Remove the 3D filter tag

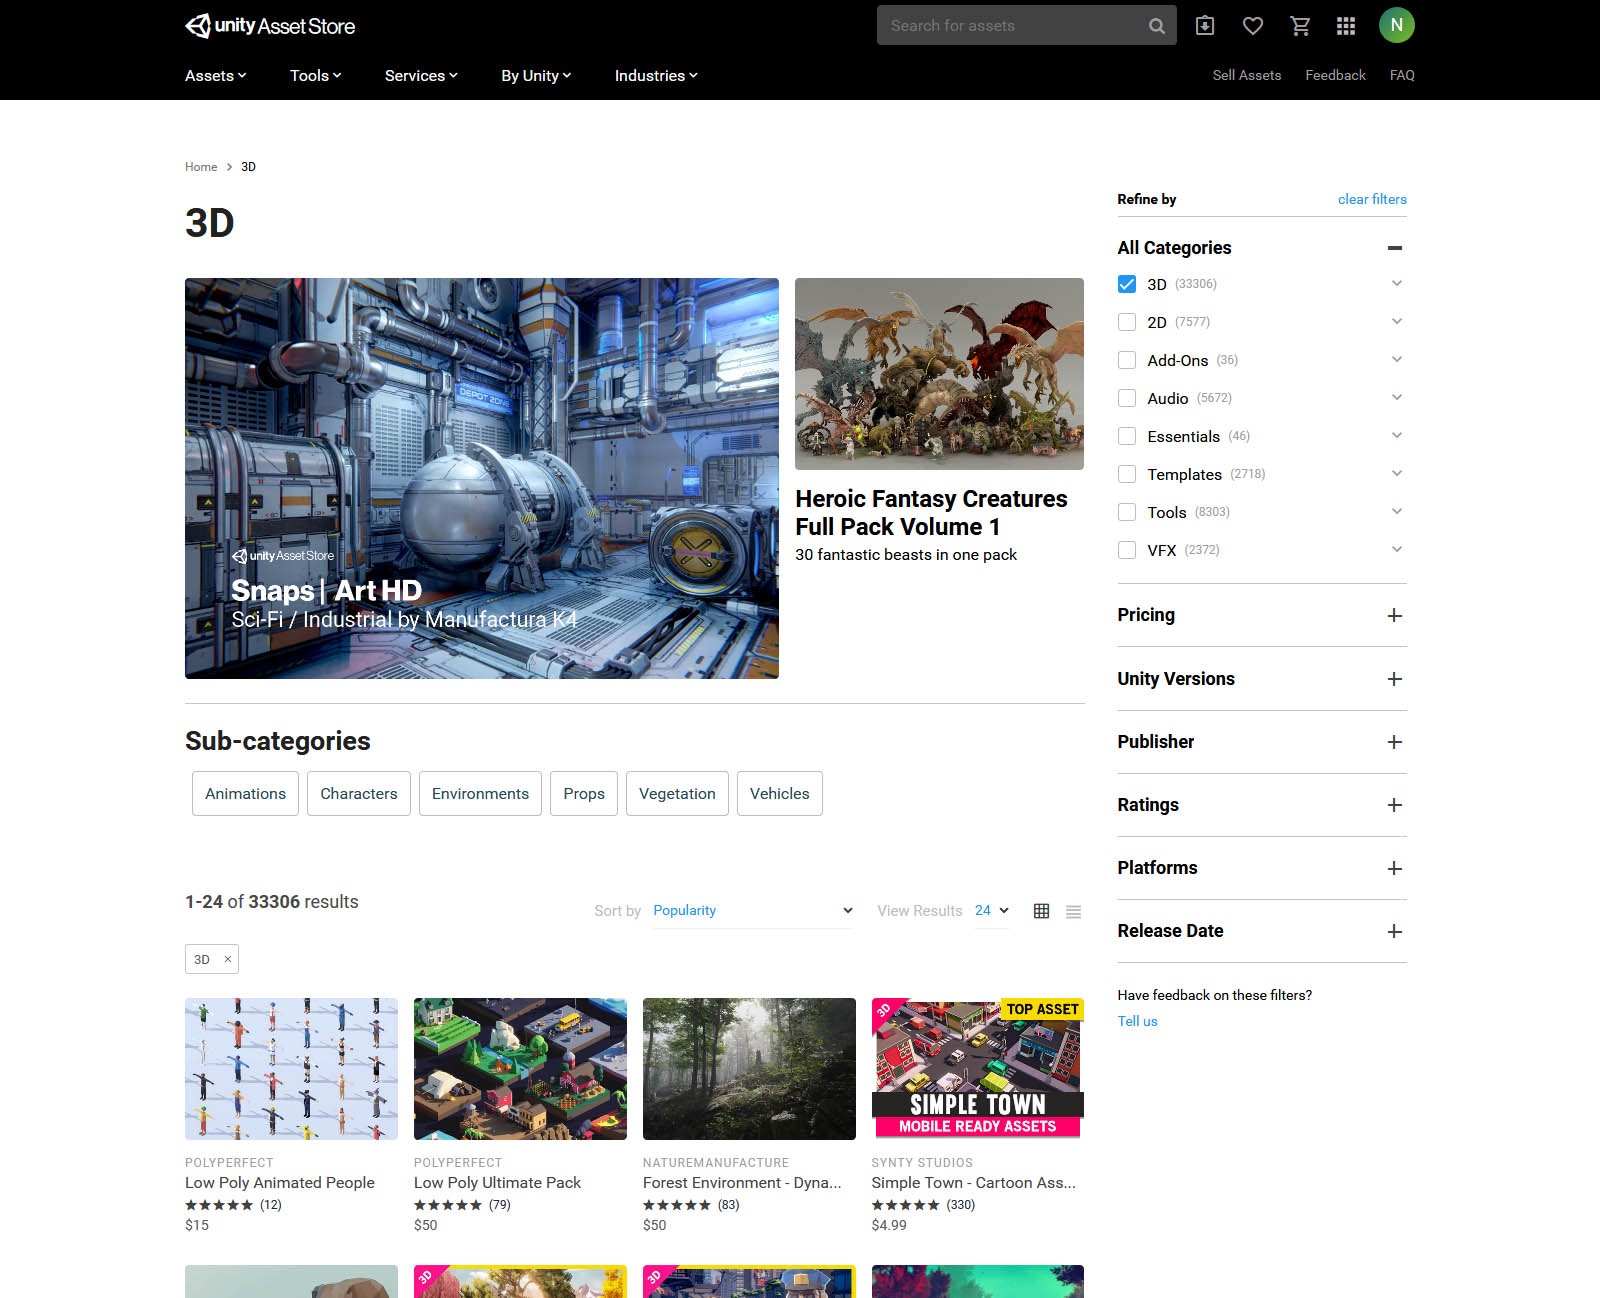228,959
